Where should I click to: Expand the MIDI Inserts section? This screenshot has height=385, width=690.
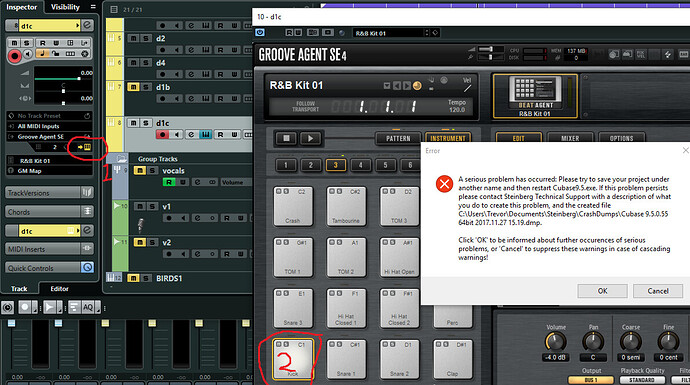pos(49,249)
